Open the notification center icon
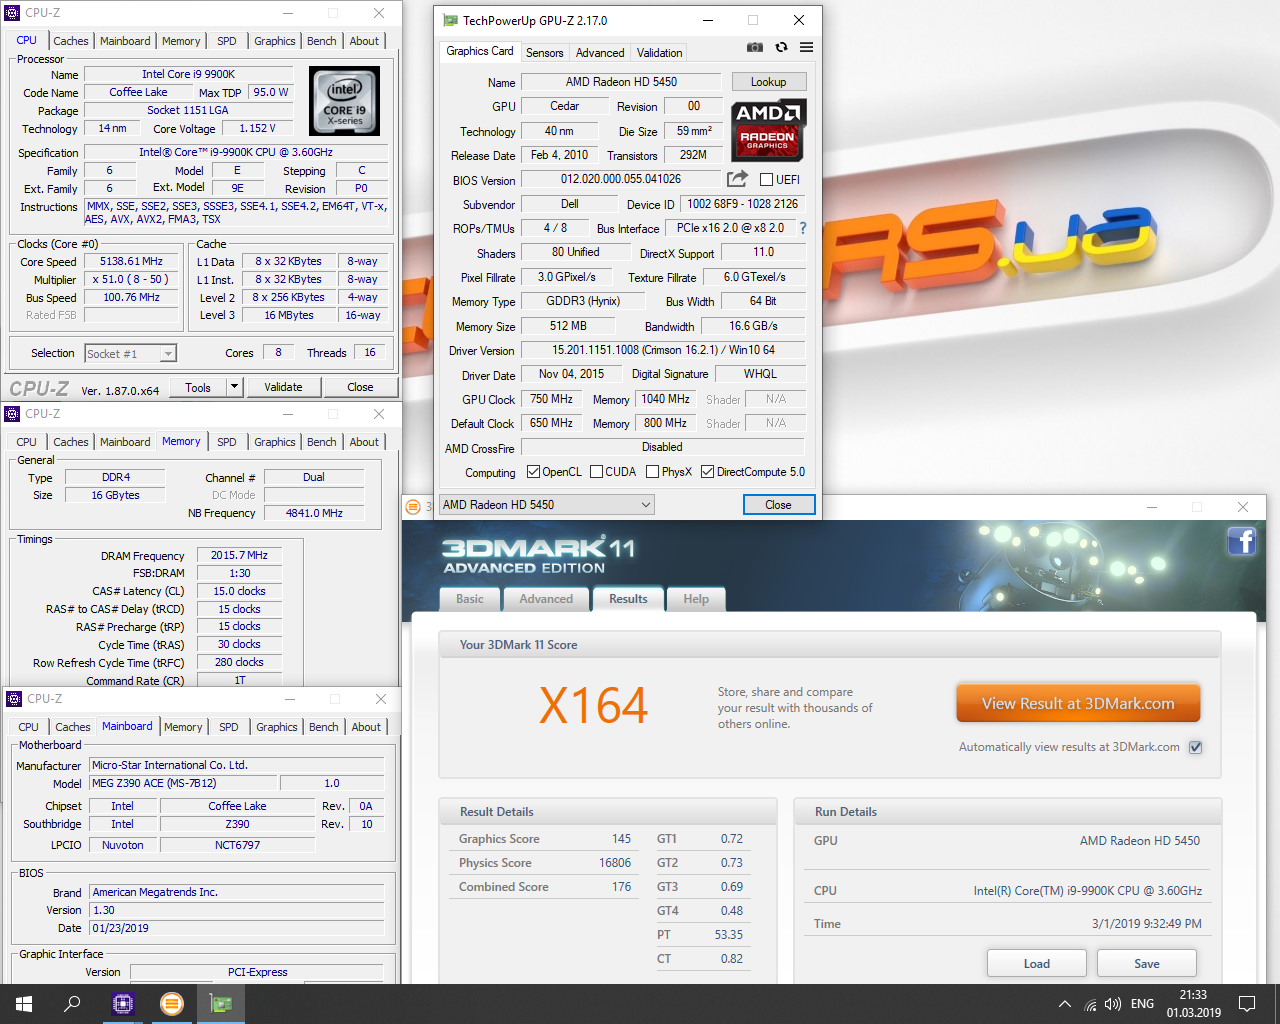Image resolution: width=1280 pixels, height=1024 pixels. [x=1247, y=1004]
